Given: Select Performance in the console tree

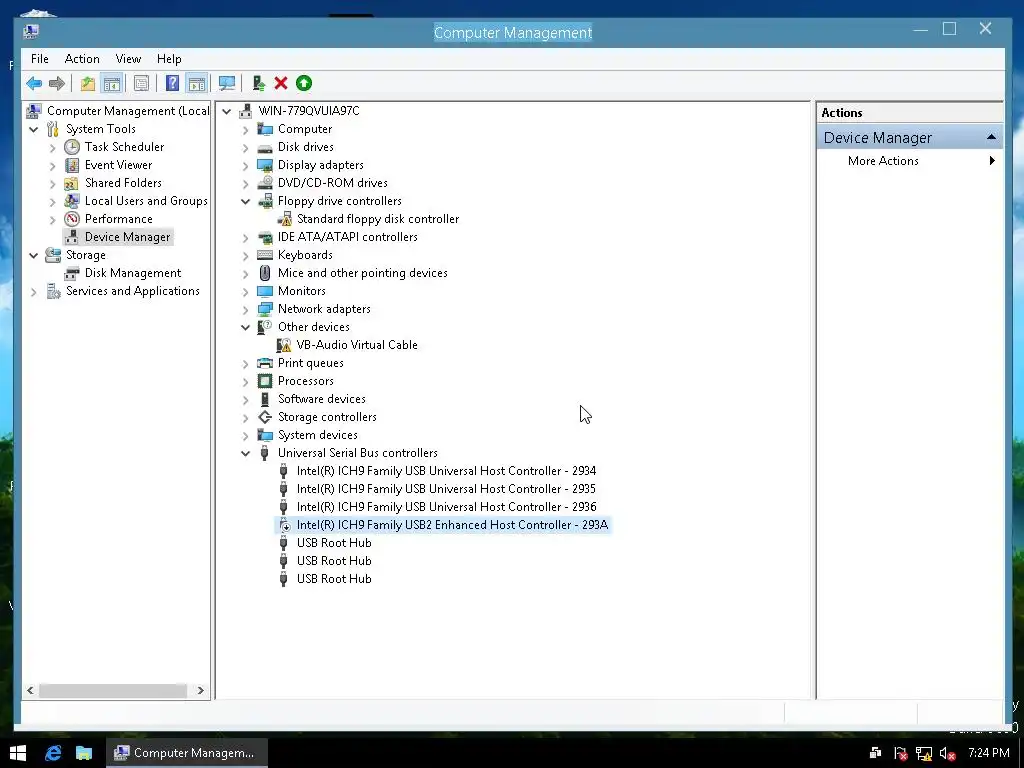Looking at the screenshot, I should point(118,219).
